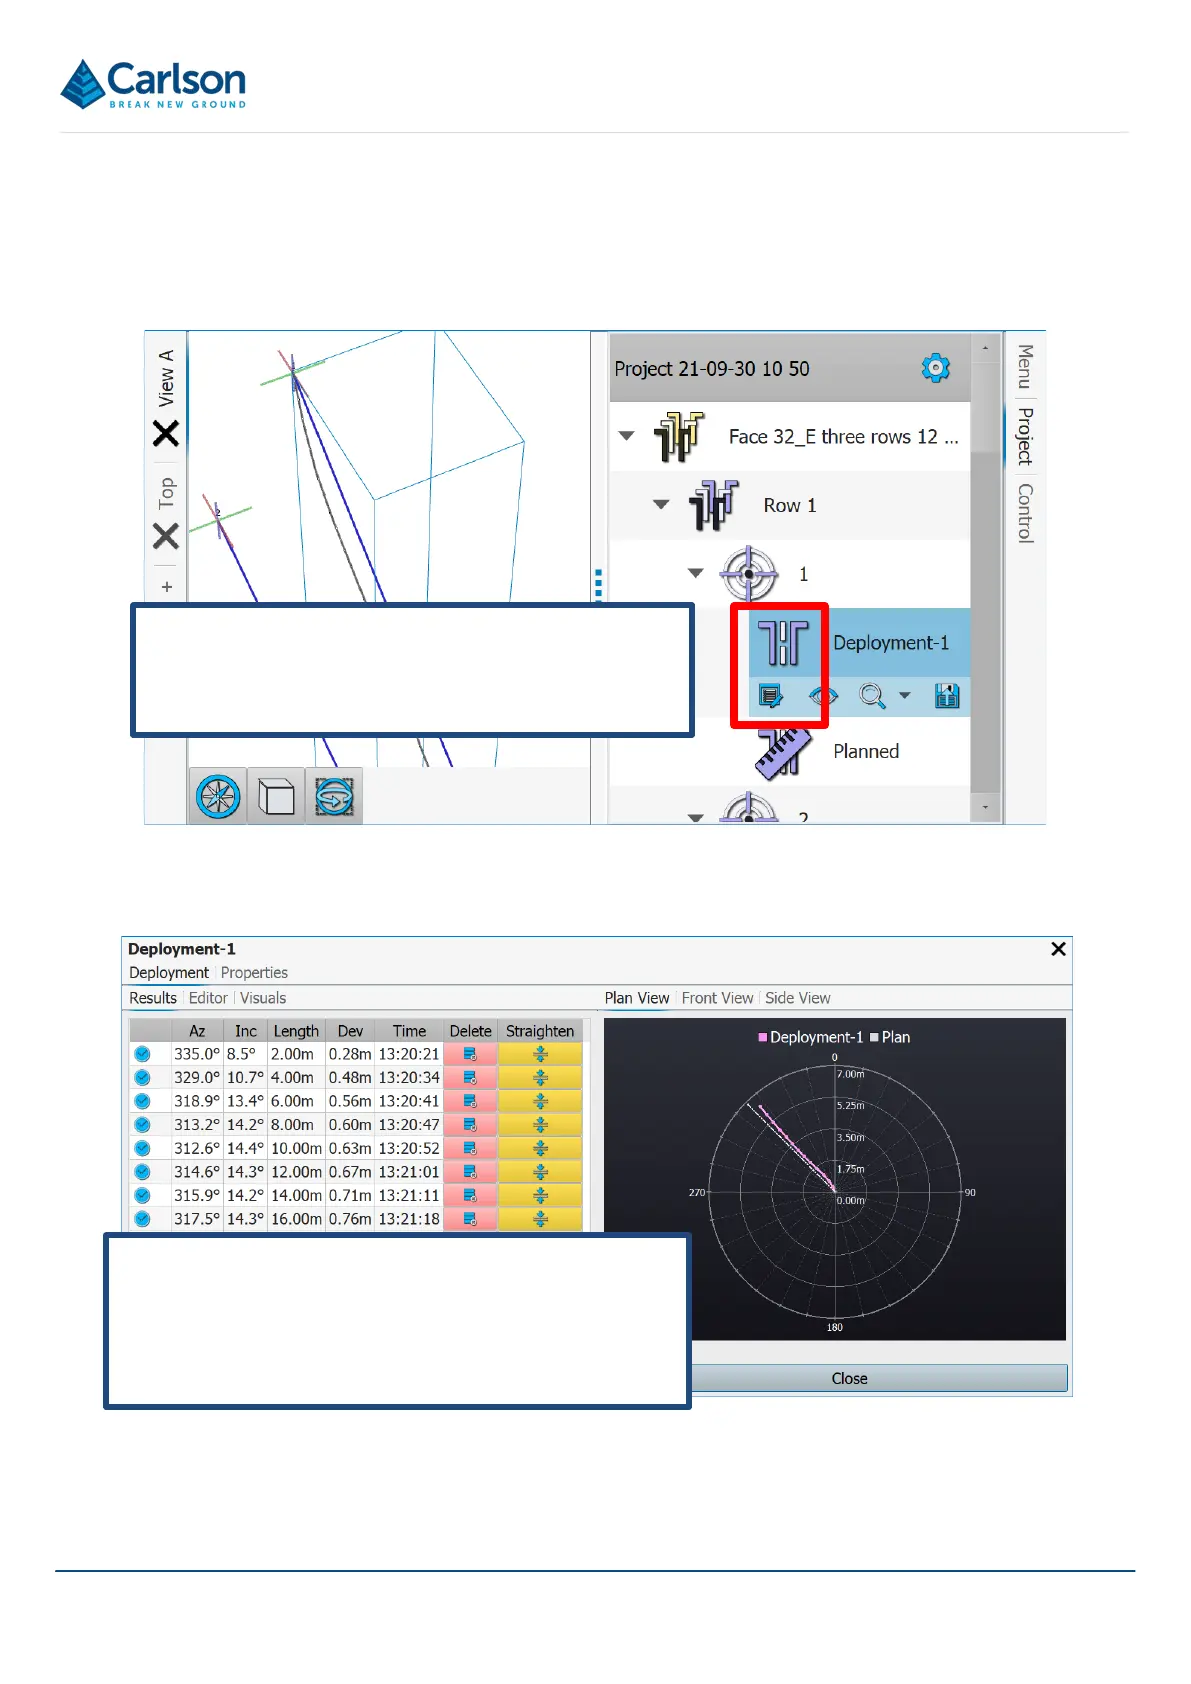Toggle check for the 12.00m row
Screen dimensions: 1191x1684
pos(143,1172)
